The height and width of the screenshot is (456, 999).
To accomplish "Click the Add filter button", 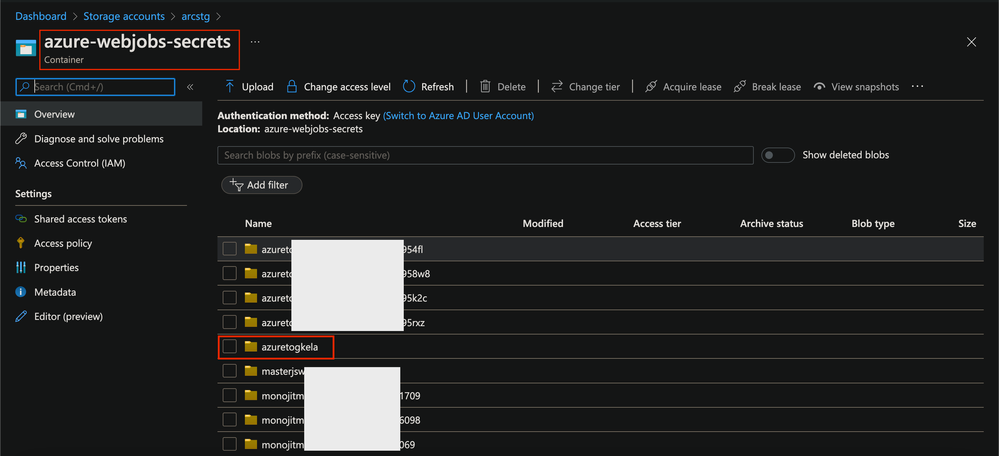I will (x=261, y=185).
